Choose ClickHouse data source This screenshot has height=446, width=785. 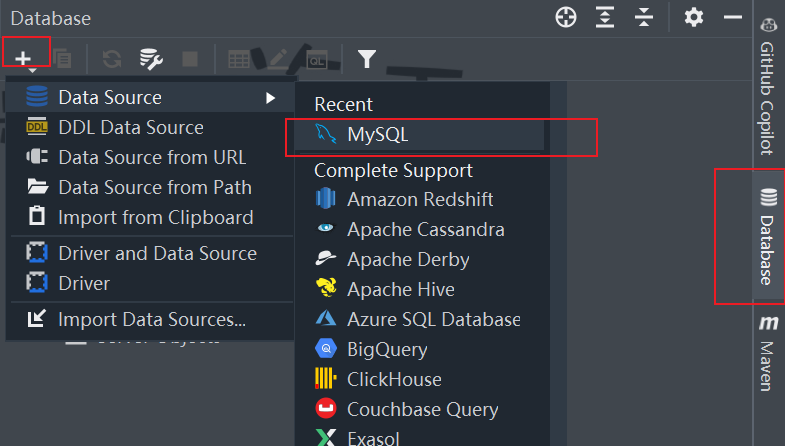420,379
